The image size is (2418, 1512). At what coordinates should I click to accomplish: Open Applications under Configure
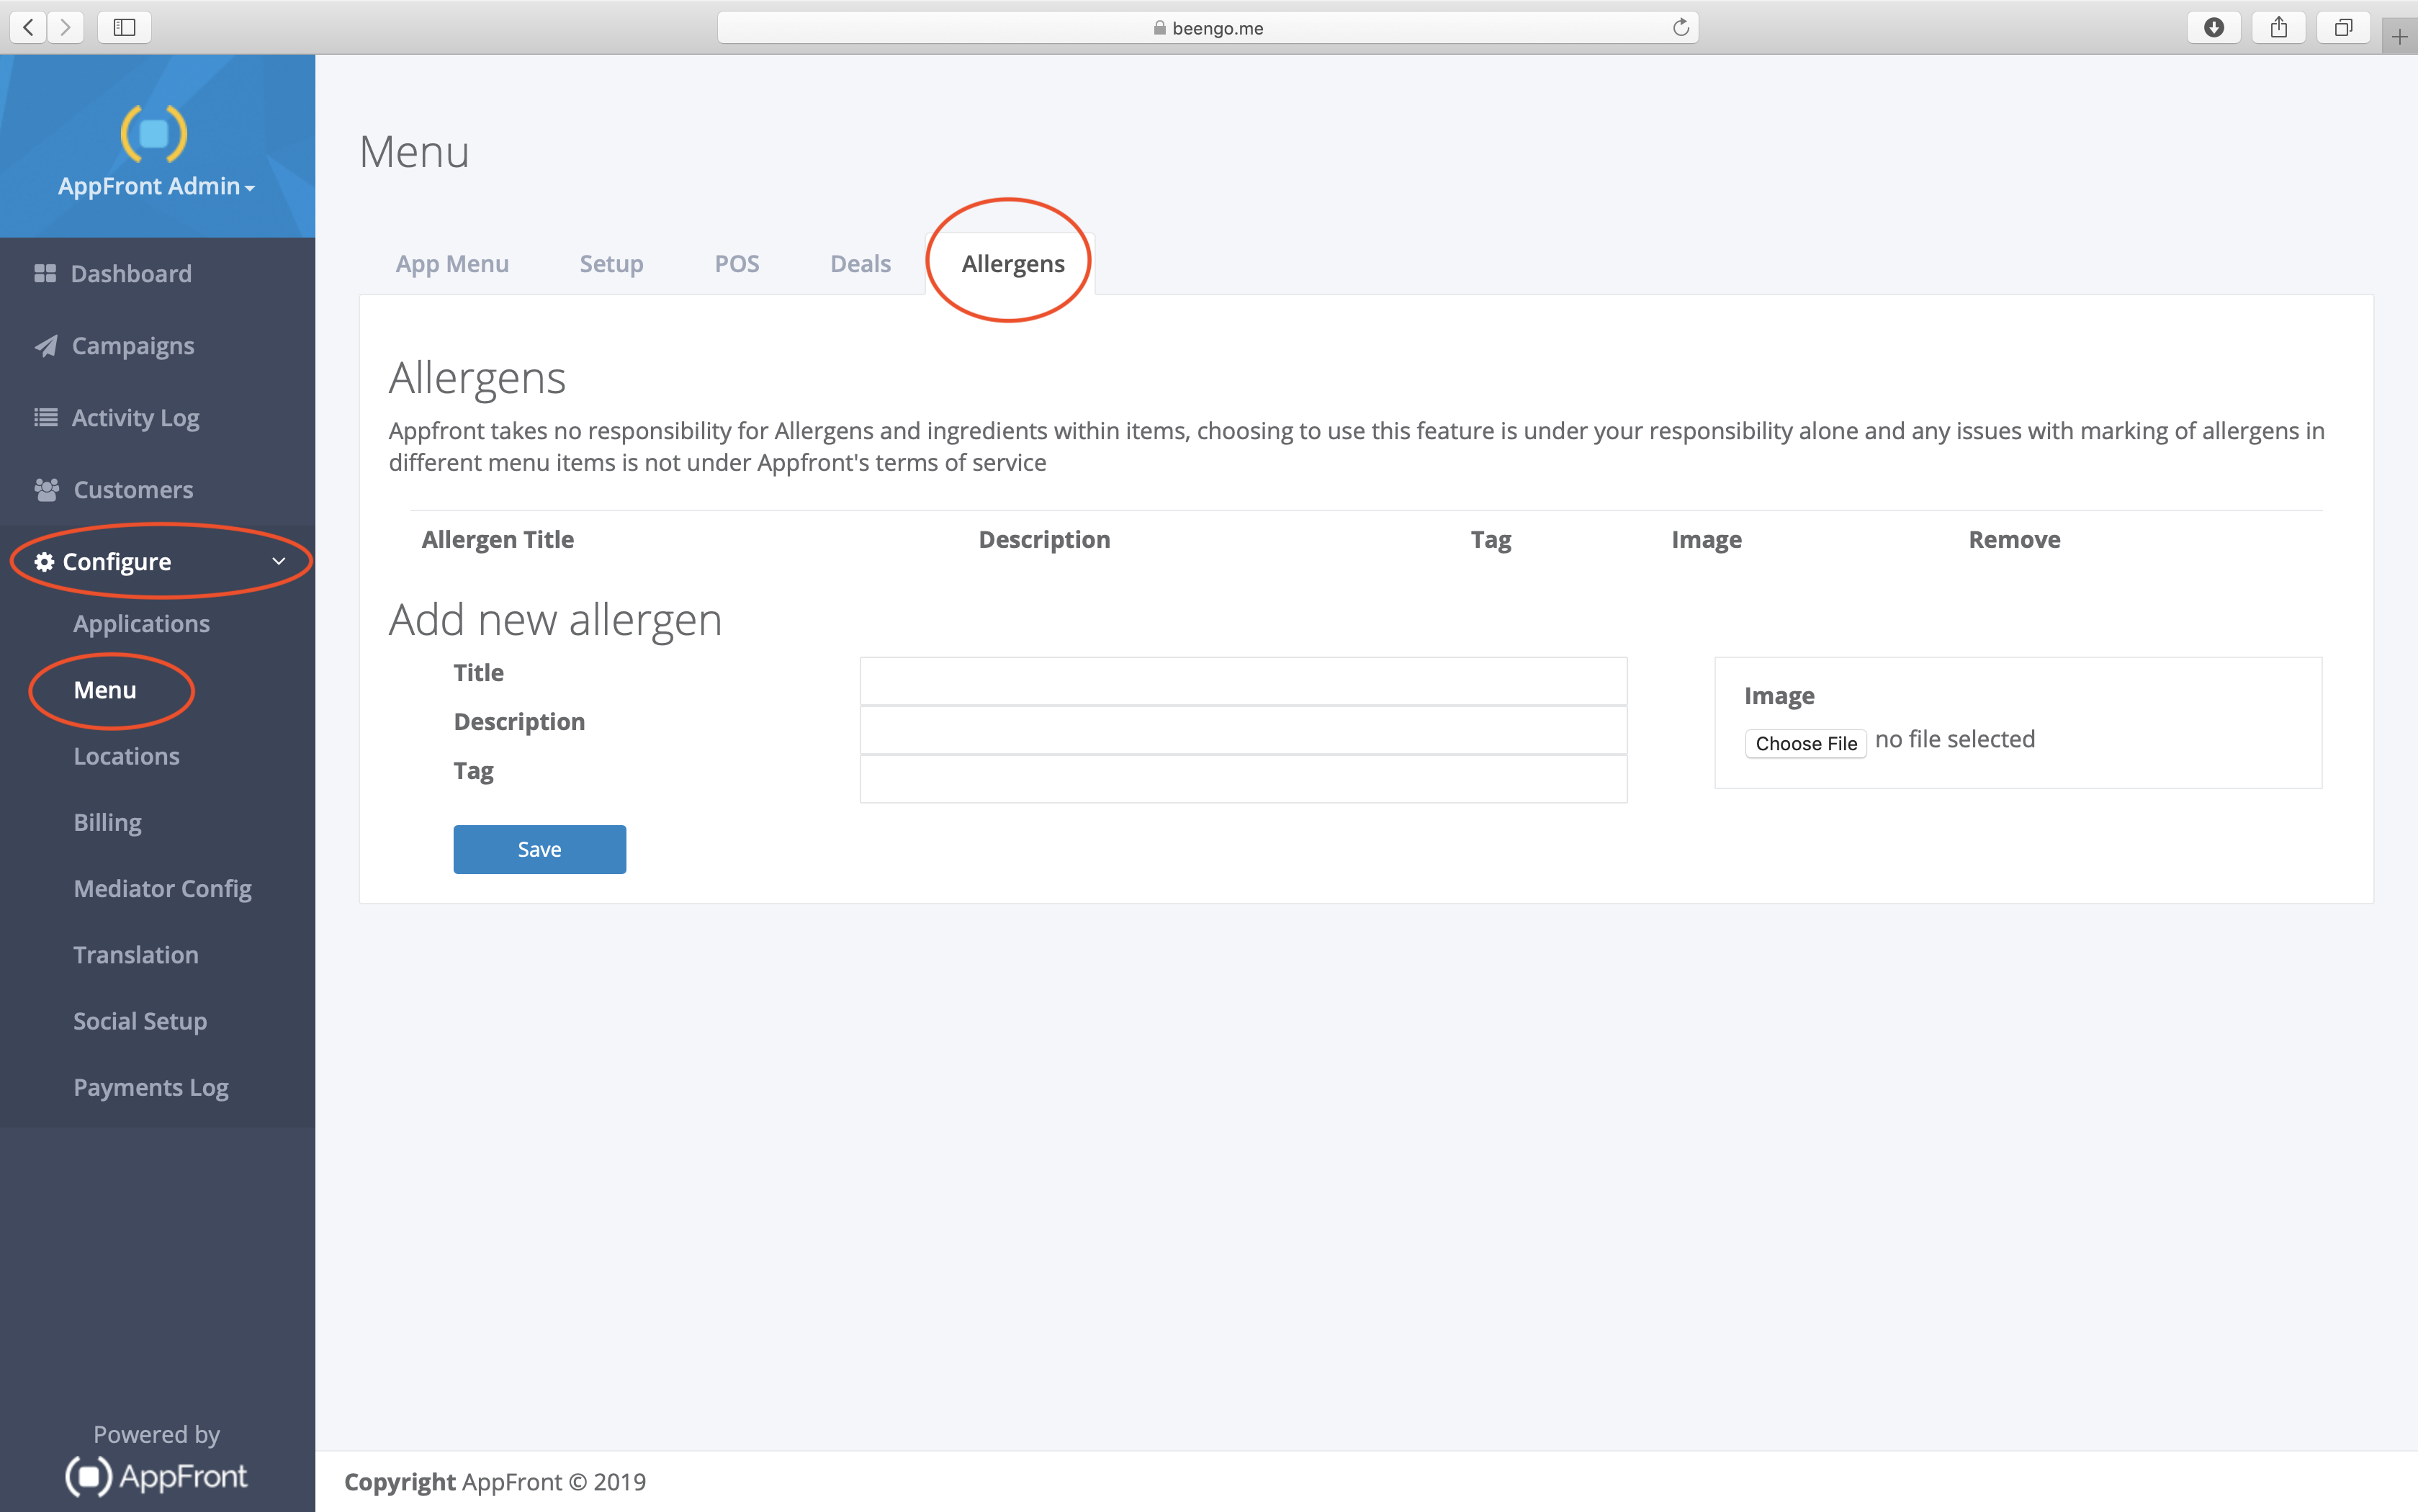(141, 624)
